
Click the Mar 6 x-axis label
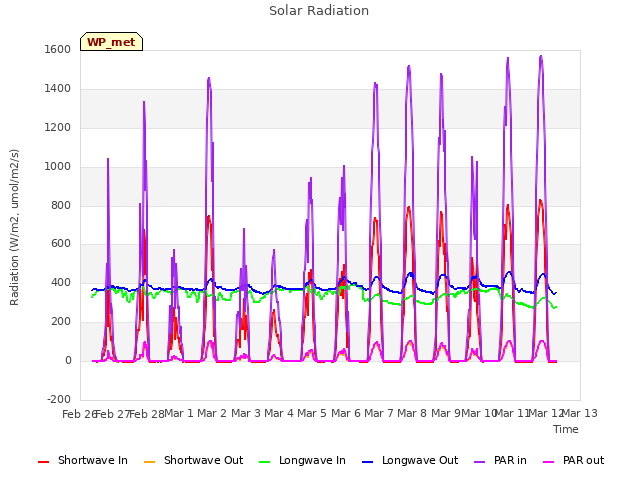(x=346, y=413)
